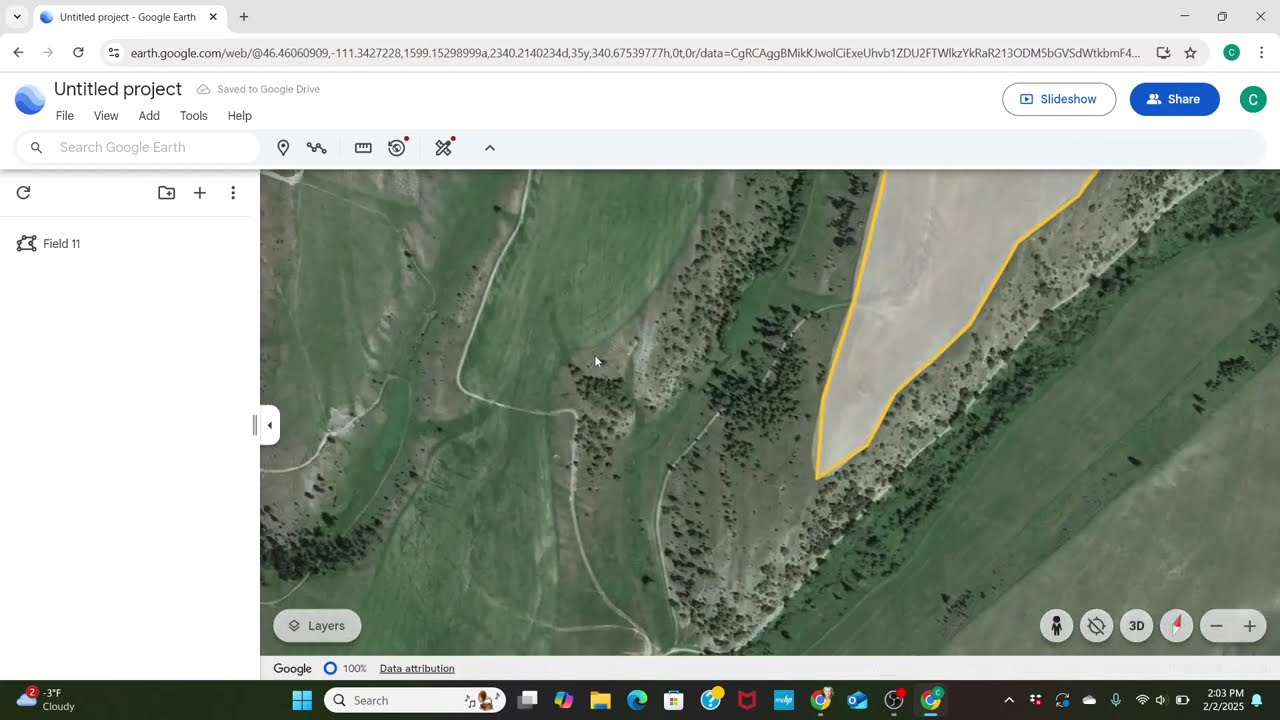
Task: Open the Chrome profile avatar
Action: 1232,53
